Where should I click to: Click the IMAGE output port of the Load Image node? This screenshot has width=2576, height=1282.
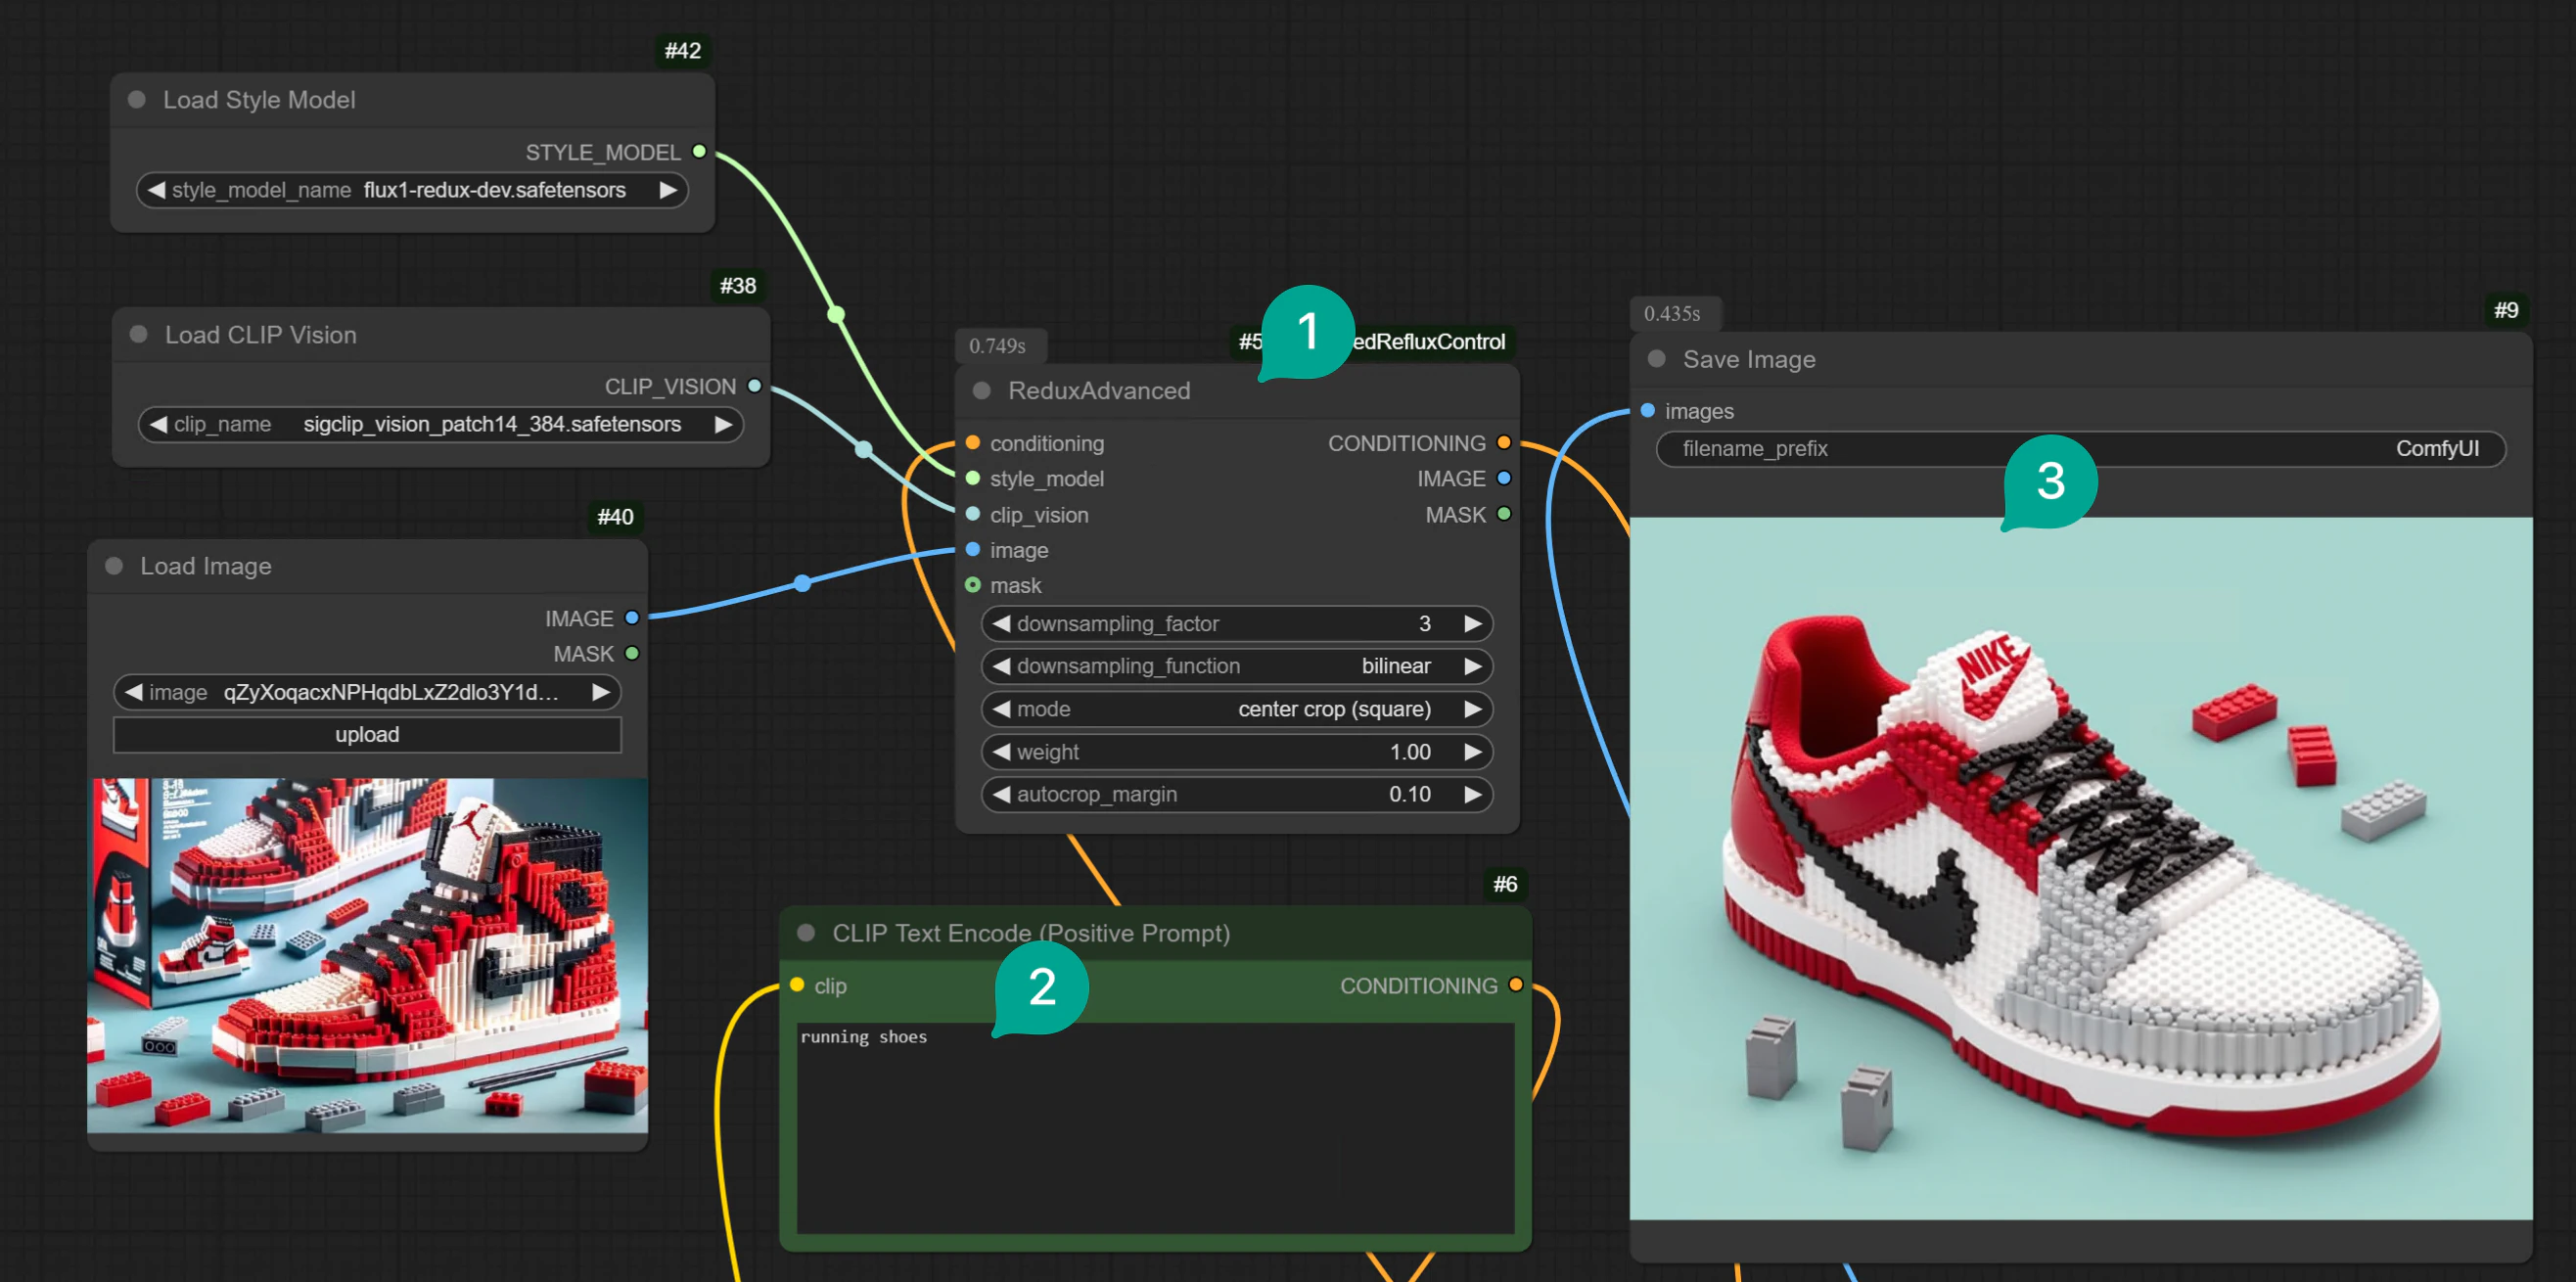coord(632,618)
